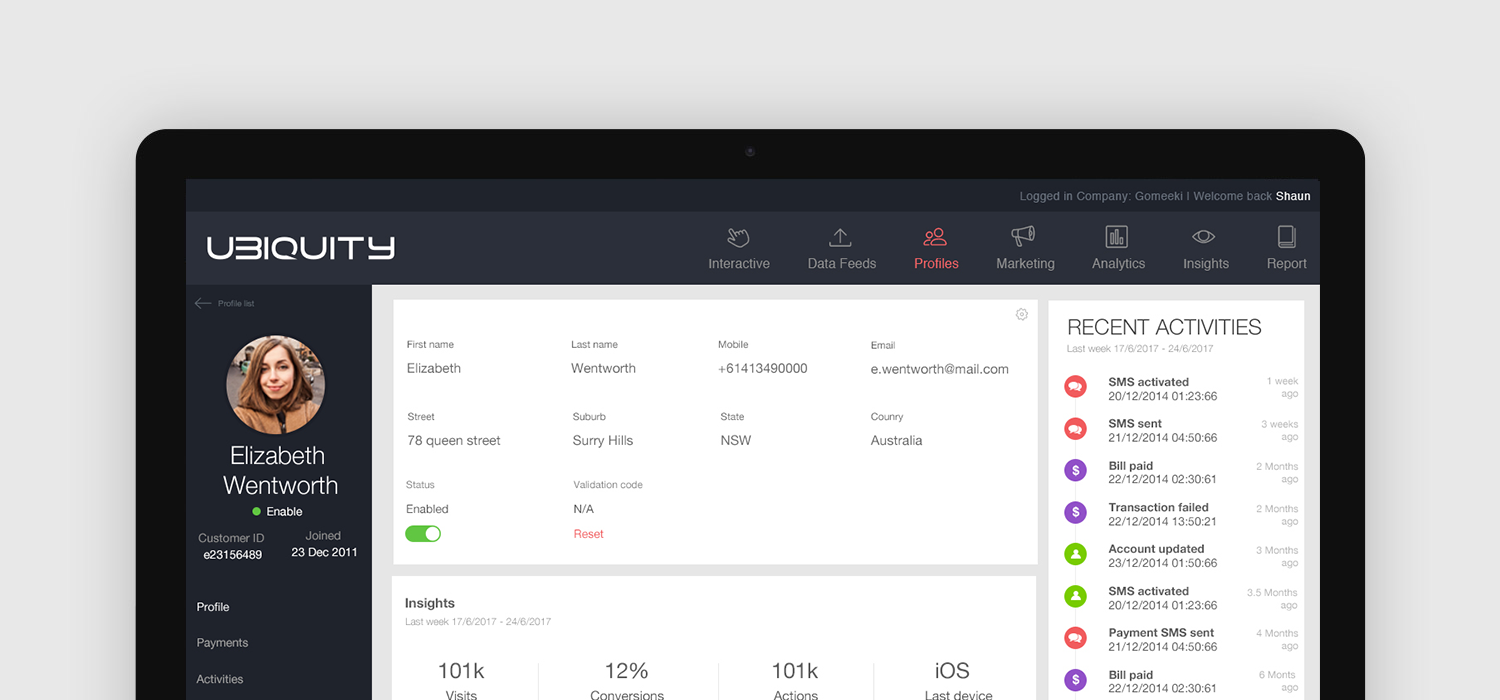Open Activities in the sidebar
The width and height of the screenshot is (1500, 700).
coord(220,679)
